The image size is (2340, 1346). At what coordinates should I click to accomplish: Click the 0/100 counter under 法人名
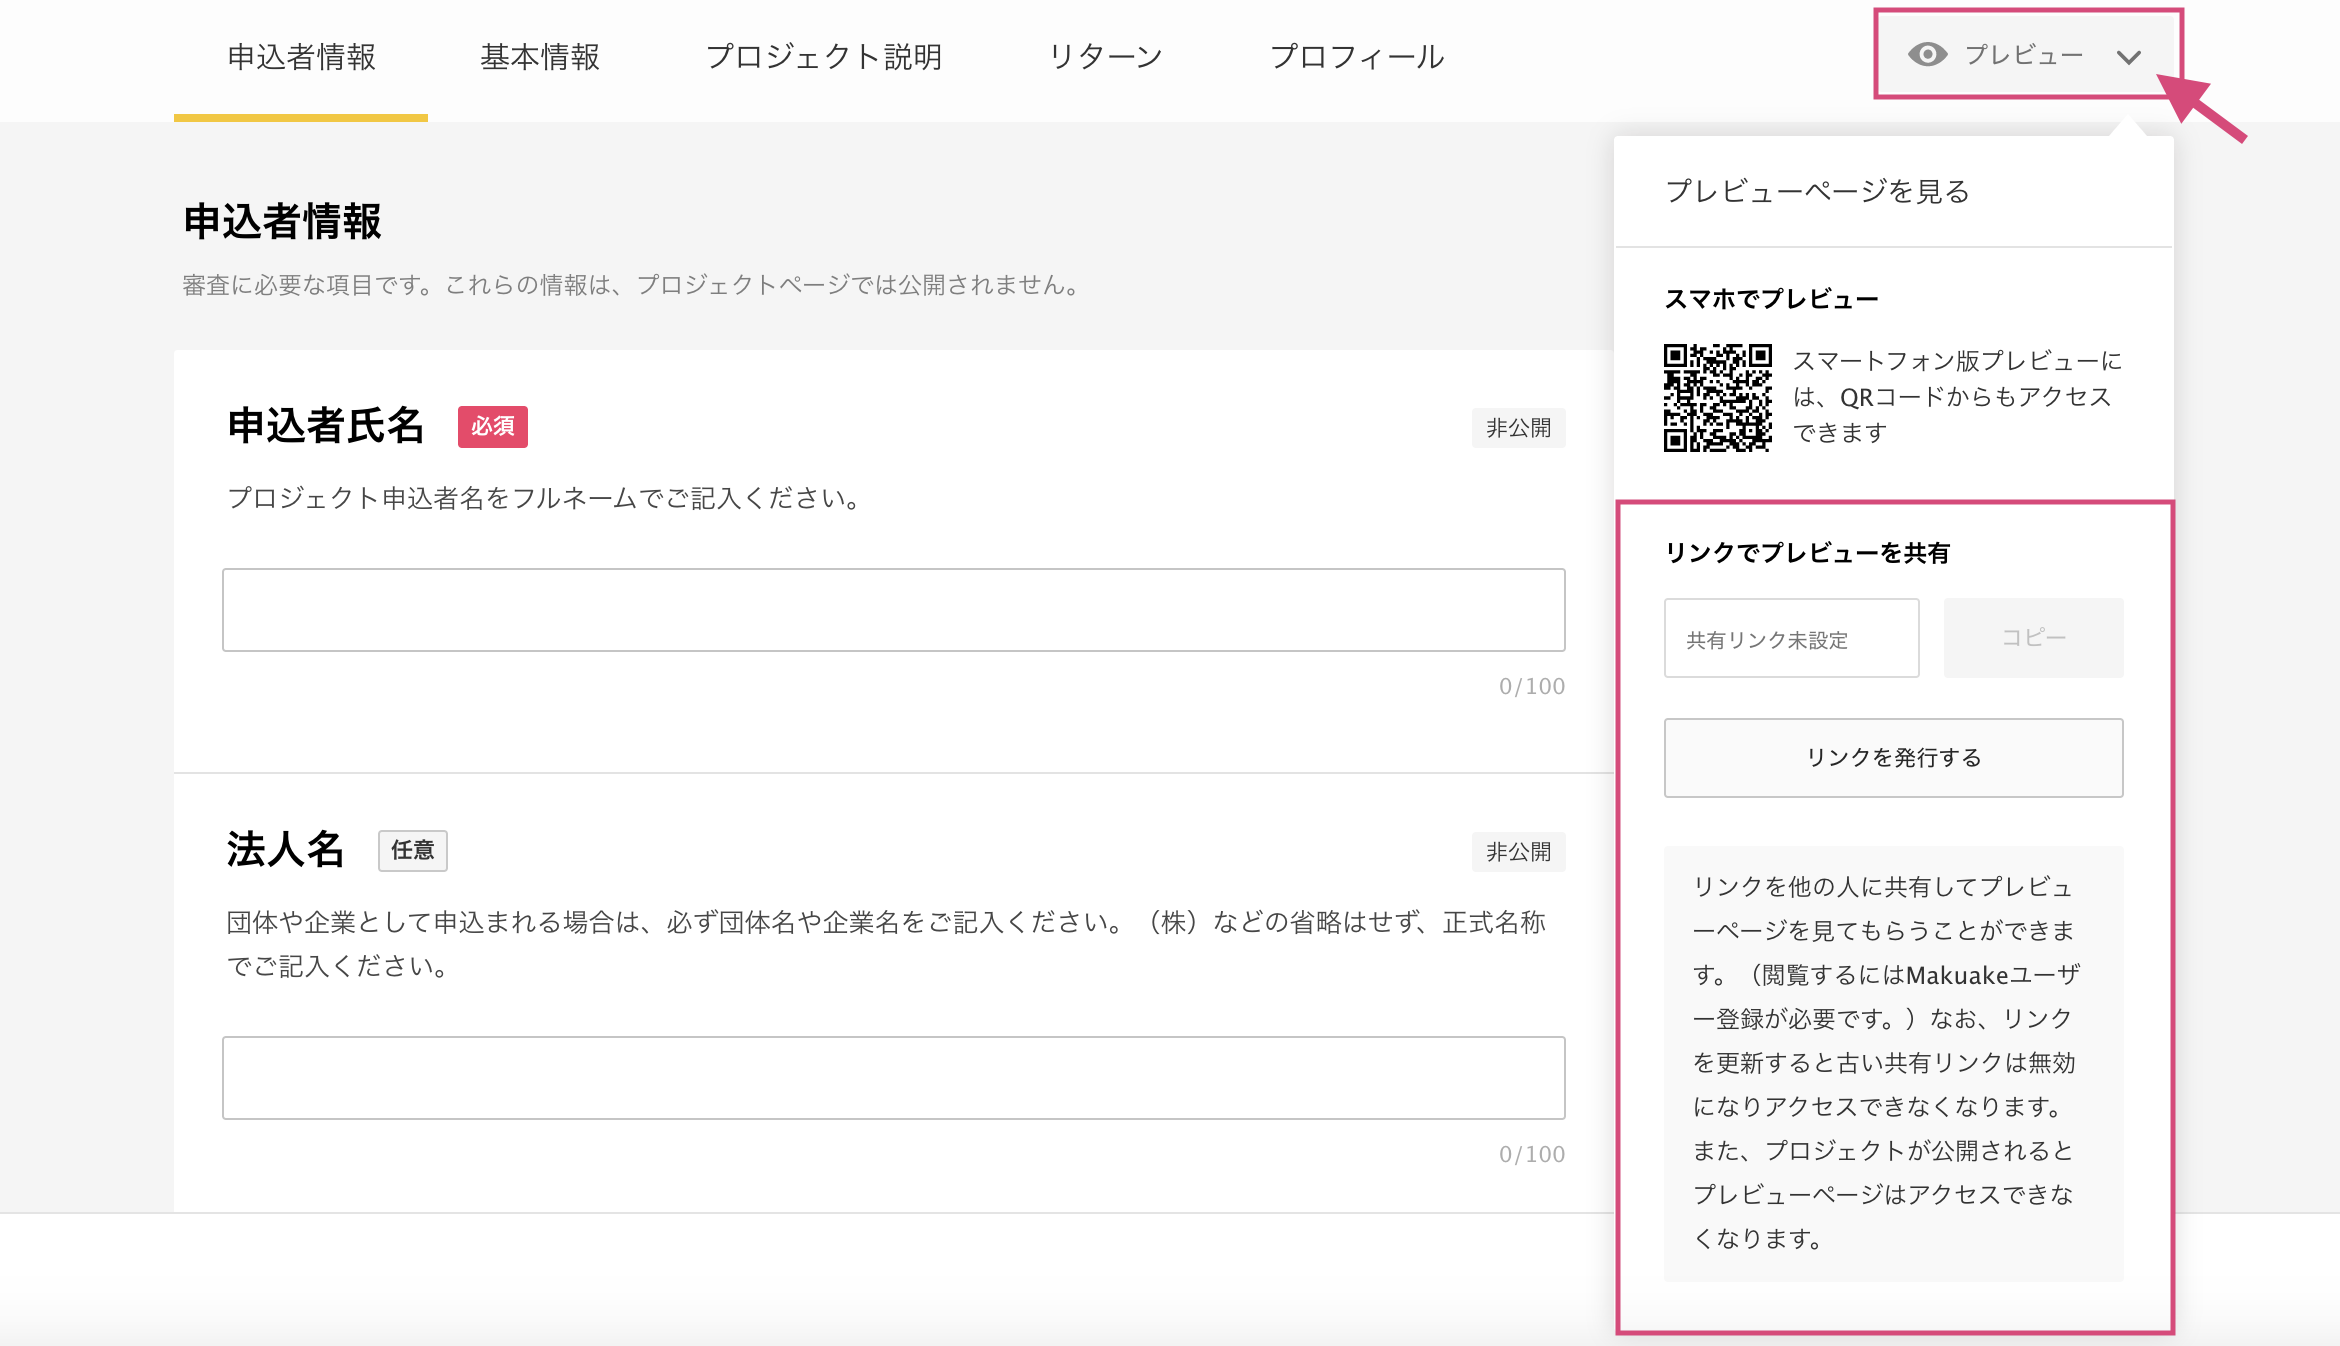click(1532, 1155)
